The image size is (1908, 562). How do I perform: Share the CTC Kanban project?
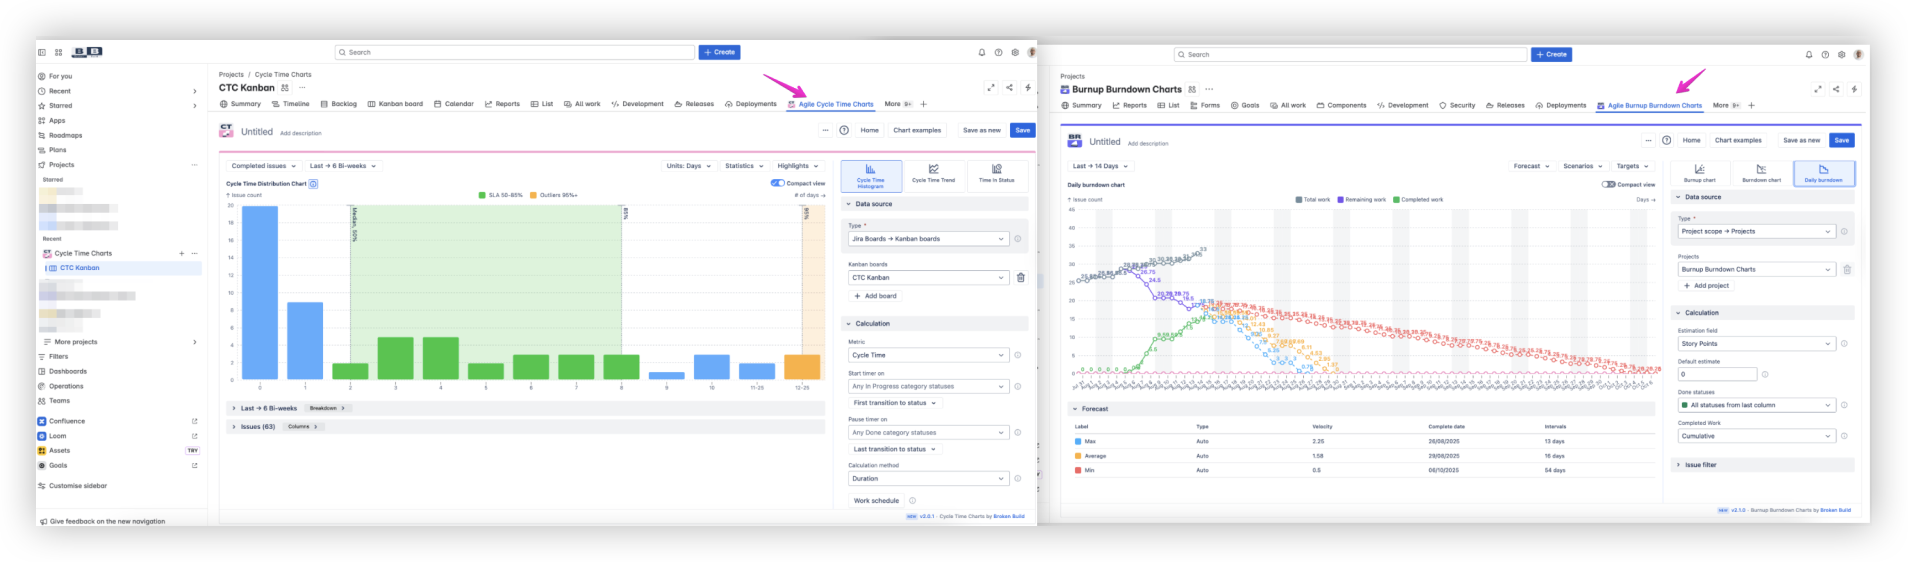click(1009, 87)
